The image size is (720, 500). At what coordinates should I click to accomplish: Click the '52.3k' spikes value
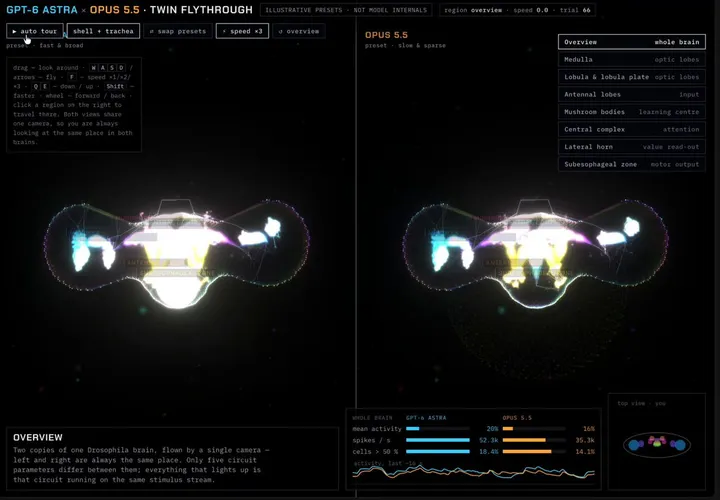click(x=489, y=440)
